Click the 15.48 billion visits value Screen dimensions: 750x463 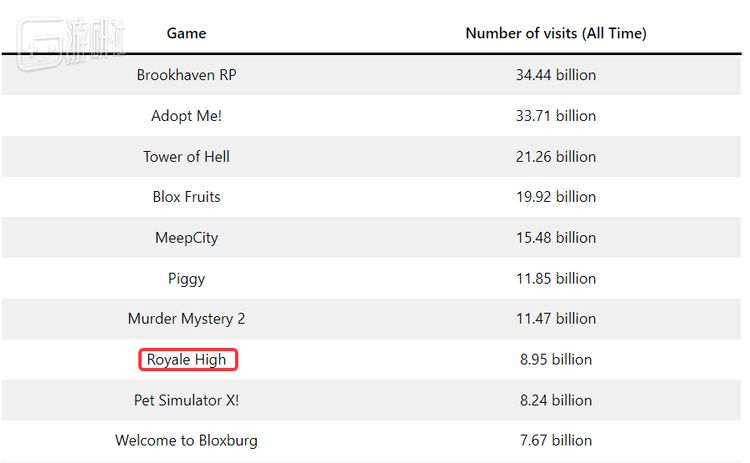click(x=556, y=238)
